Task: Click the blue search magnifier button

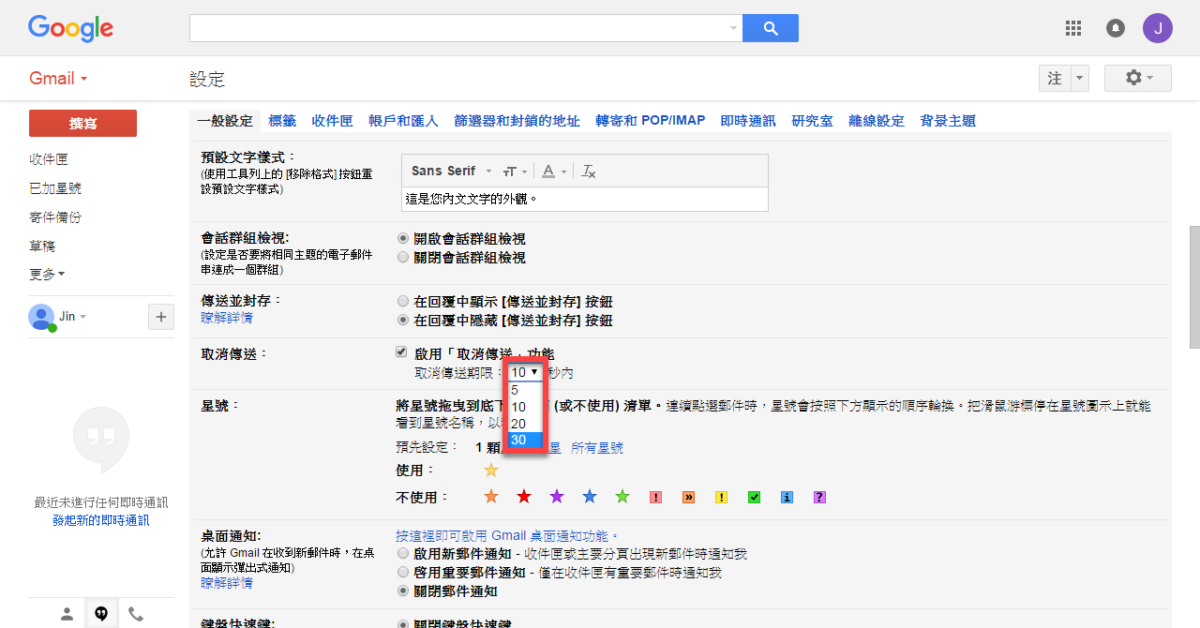Action: tap(770, 28)
